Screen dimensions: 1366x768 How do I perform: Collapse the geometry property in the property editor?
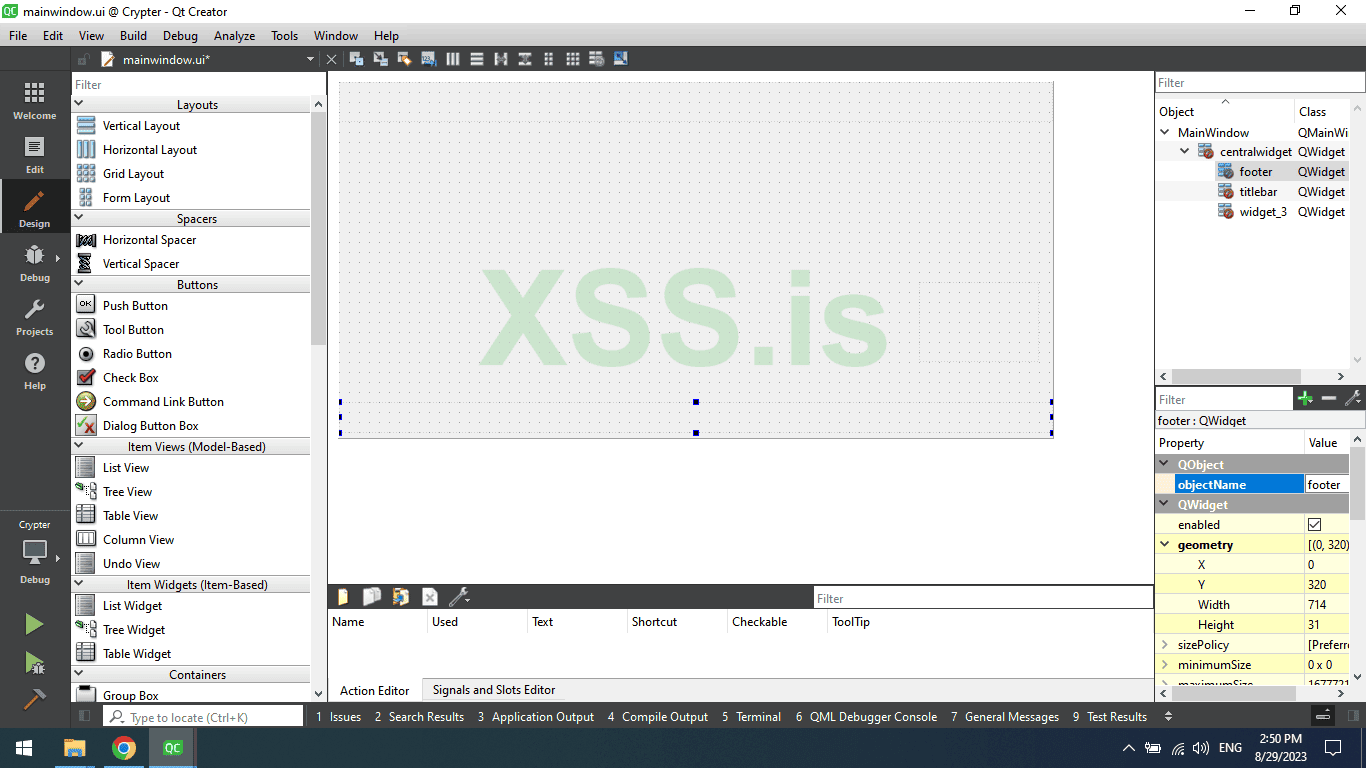(x=1165, y=544)
